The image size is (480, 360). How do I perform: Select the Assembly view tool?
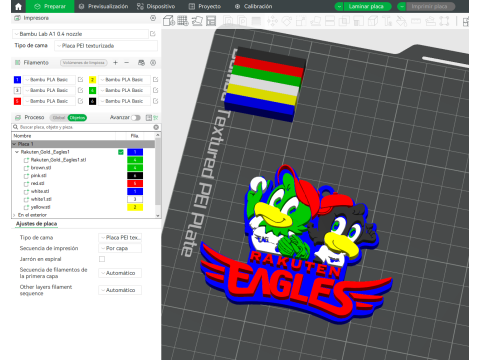point(430,21)
